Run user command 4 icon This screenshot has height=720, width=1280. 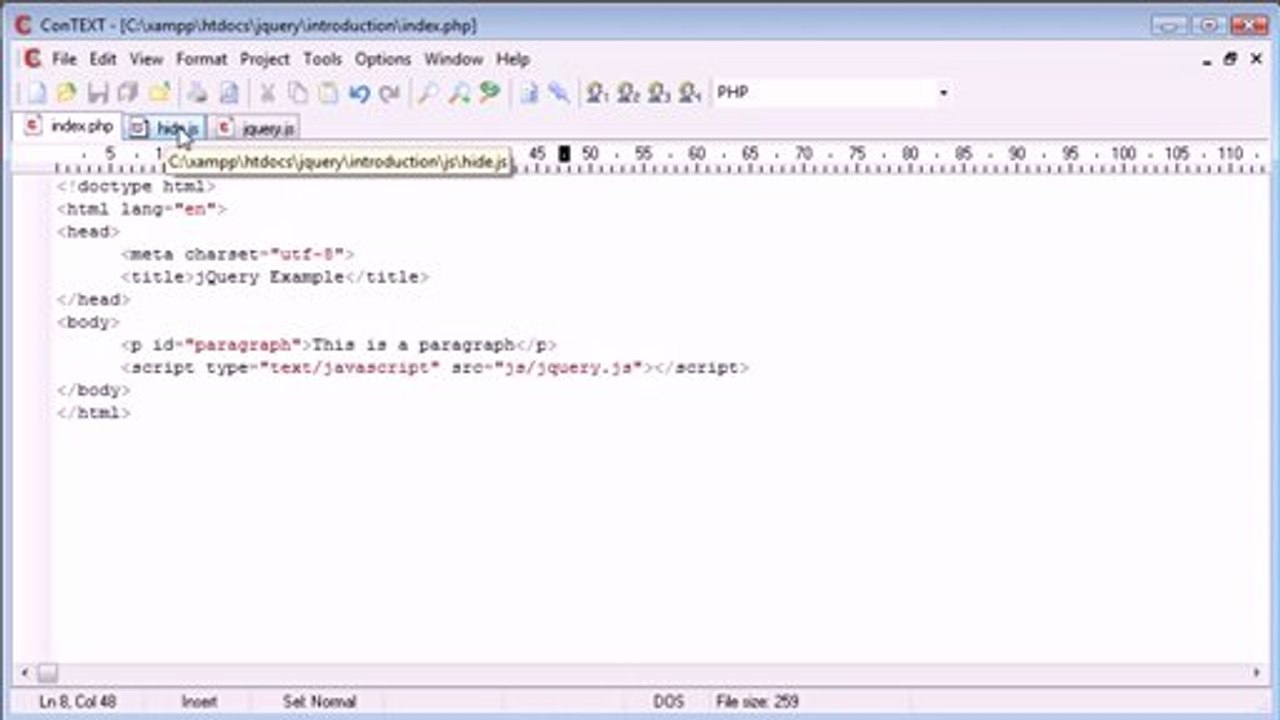click(690, 93)
